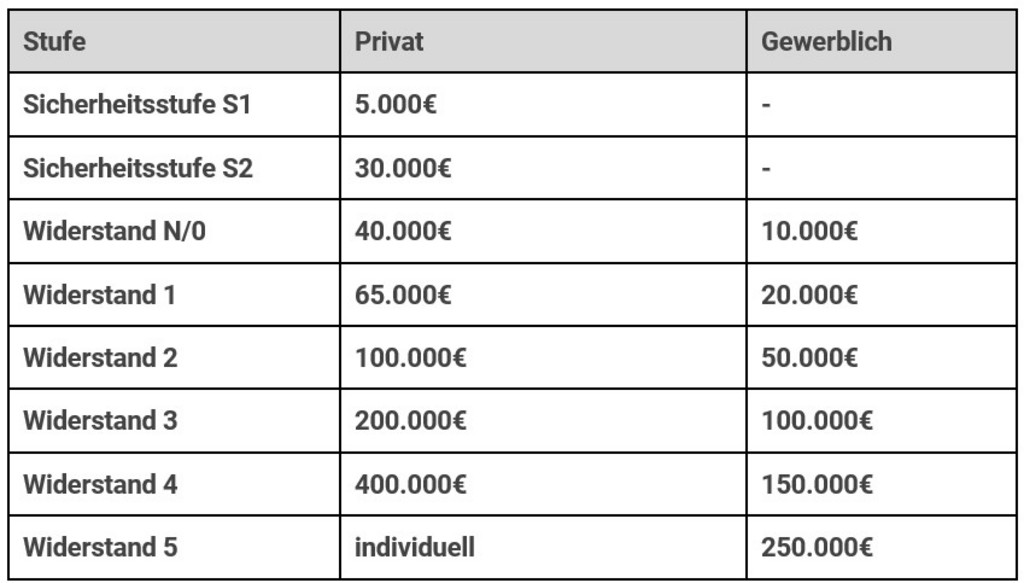
Task: Select the Widerstand 3 row label
Action: pos(100,421)
